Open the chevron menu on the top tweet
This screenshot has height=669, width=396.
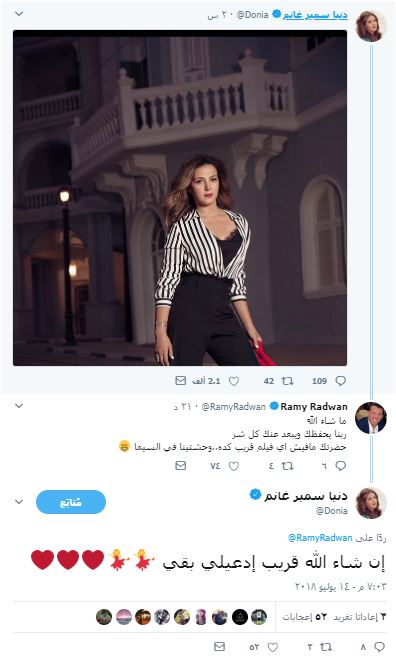[x=19, y=14]
